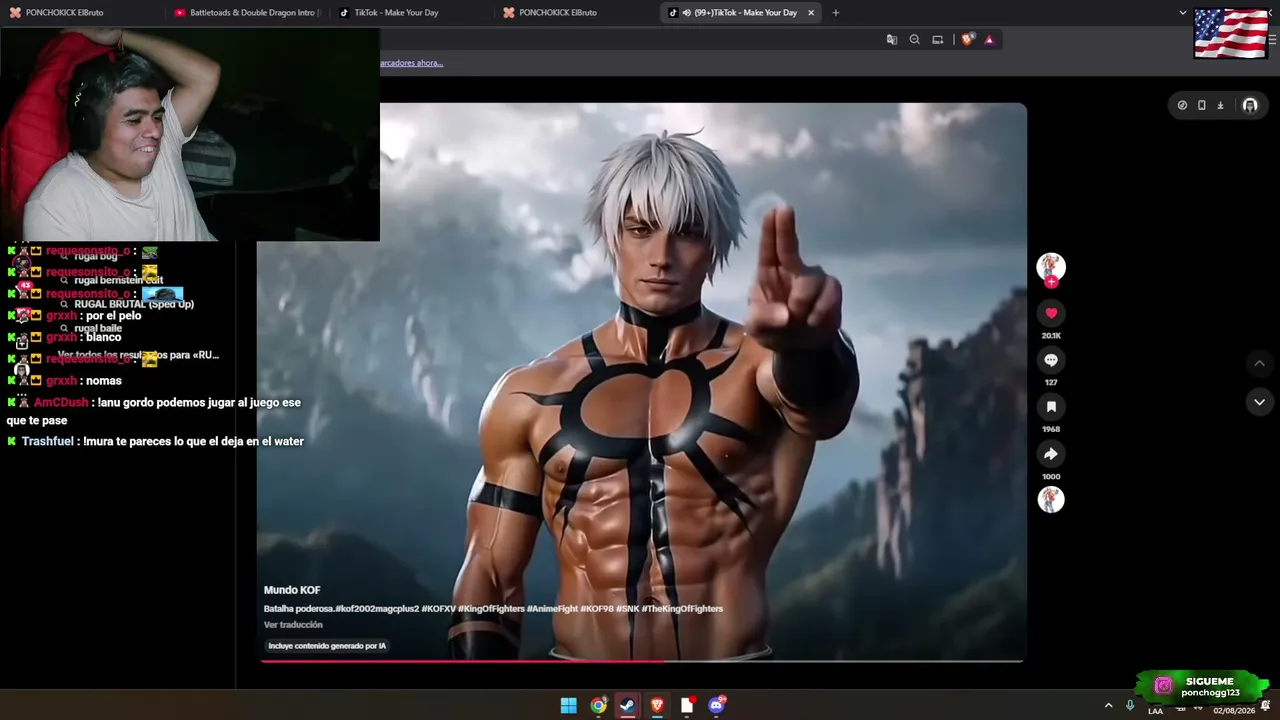Close the active (99+) TikTok tab
The image size is (1280, 720).
[x=811, y=13]
